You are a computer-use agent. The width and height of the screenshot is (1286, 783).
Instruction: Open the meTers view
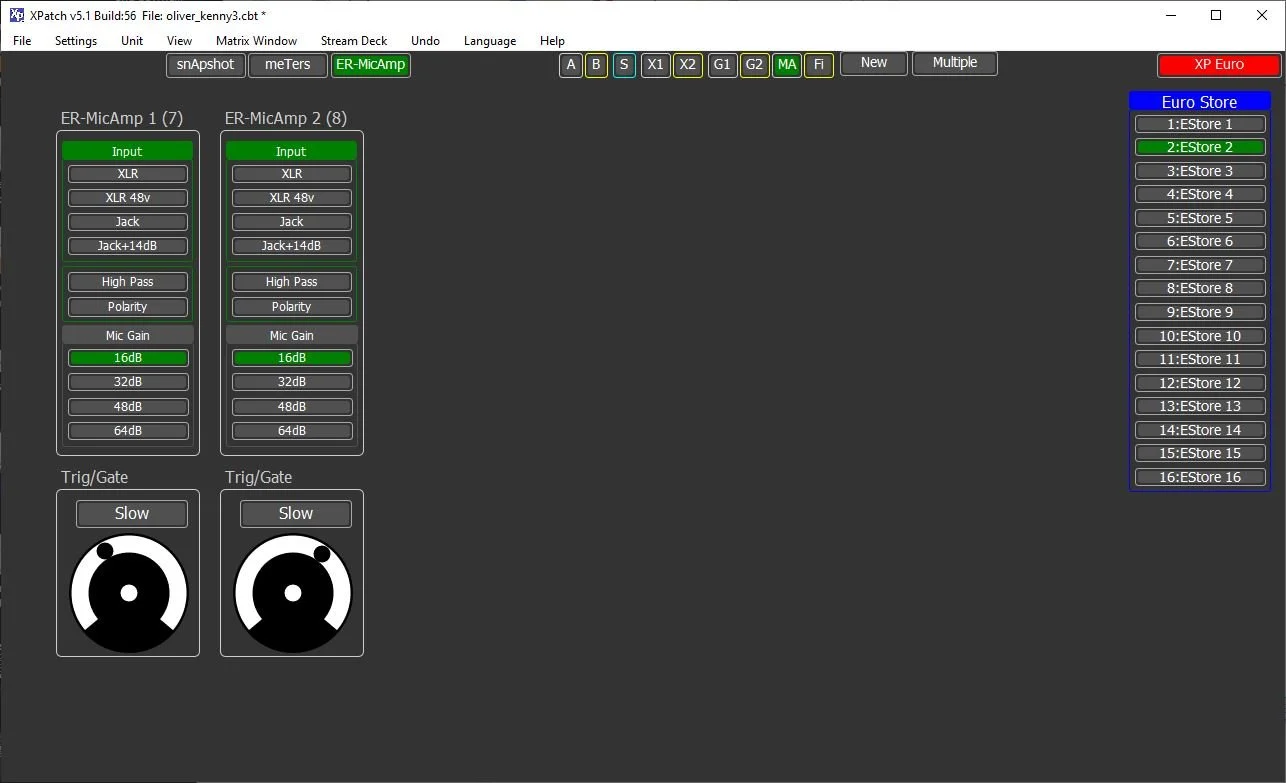(288, 65)
